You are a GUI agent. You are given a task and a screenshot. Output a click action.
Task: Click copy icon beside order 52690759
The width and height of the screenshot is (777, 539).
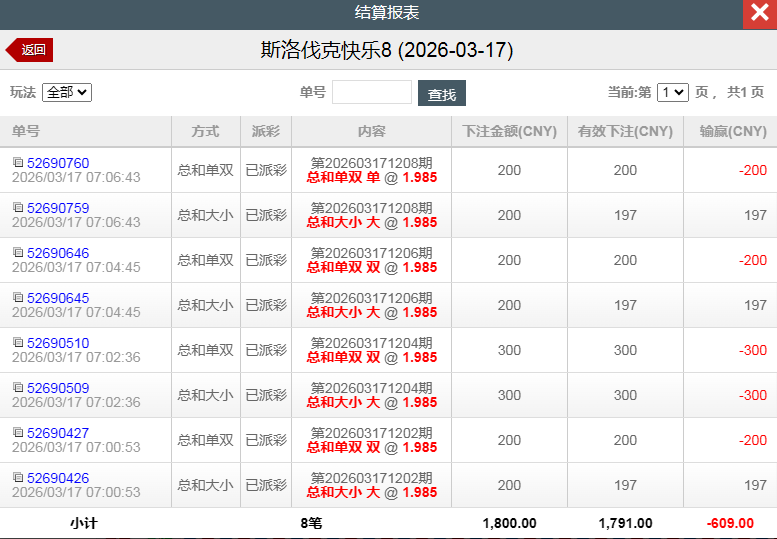coord(18,207)
